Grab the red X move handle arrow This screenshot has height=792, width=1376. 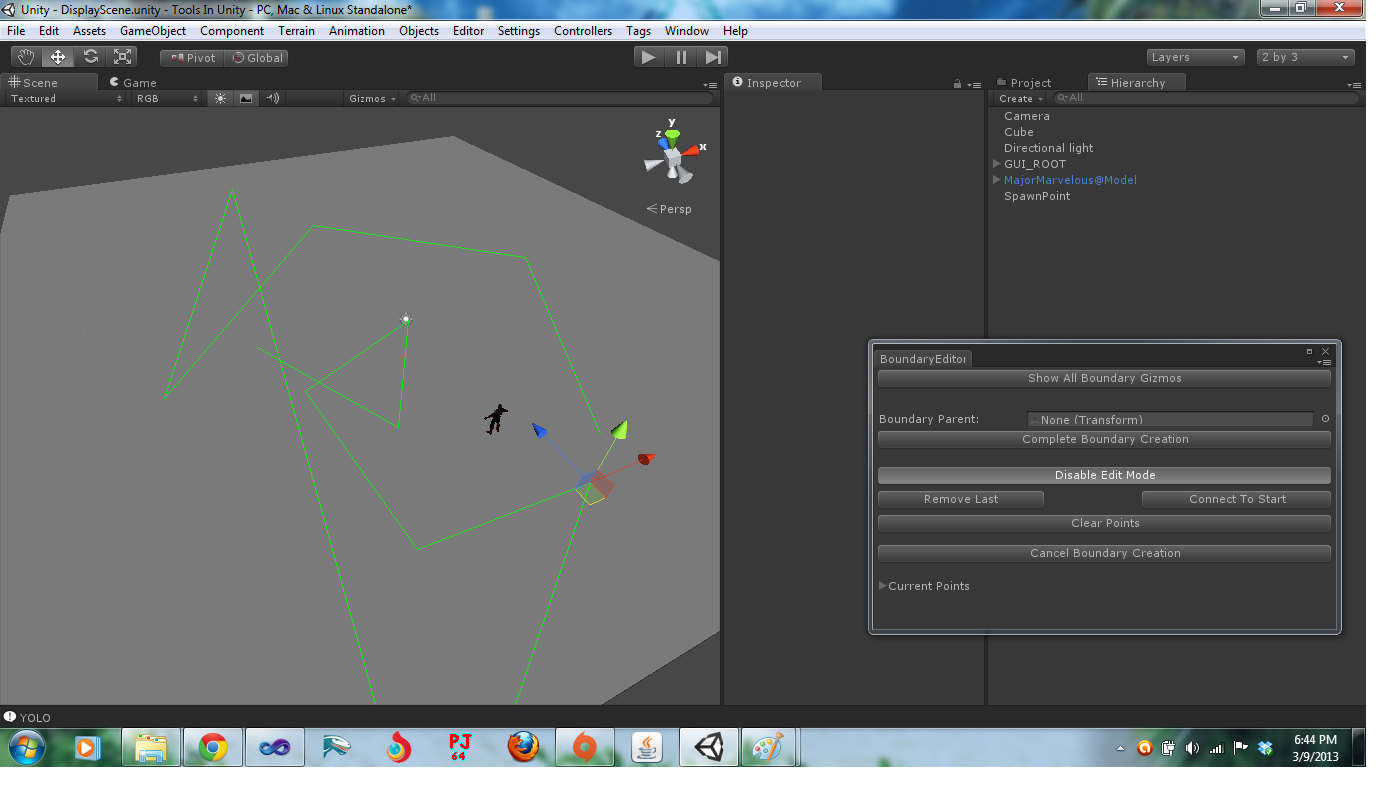pyautogui.click(x=646, y=459)
